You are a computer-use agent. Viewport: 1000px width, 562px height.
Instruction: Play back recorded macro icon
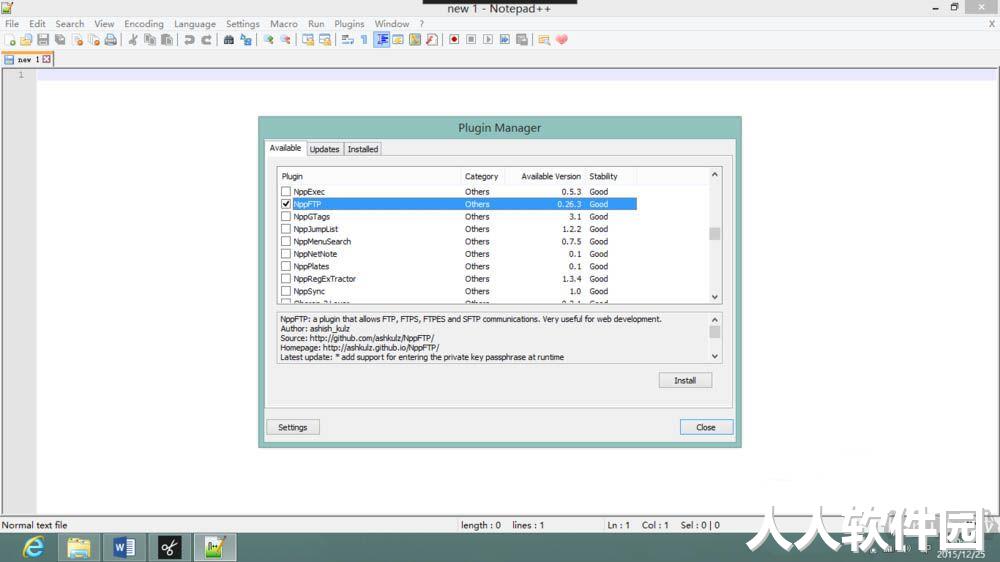[x=488, y=40]
